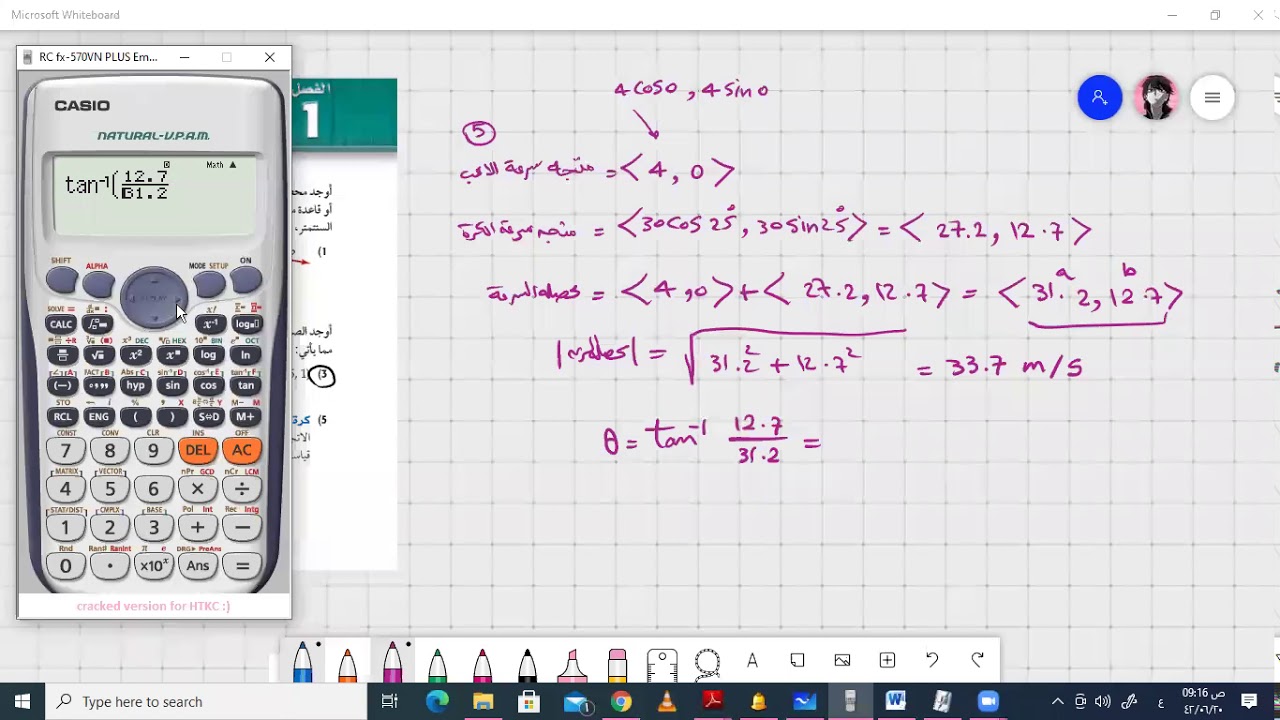Redo the whiteboard stroke
This screenshot has height=720, width=1280.
click(977, 660)
